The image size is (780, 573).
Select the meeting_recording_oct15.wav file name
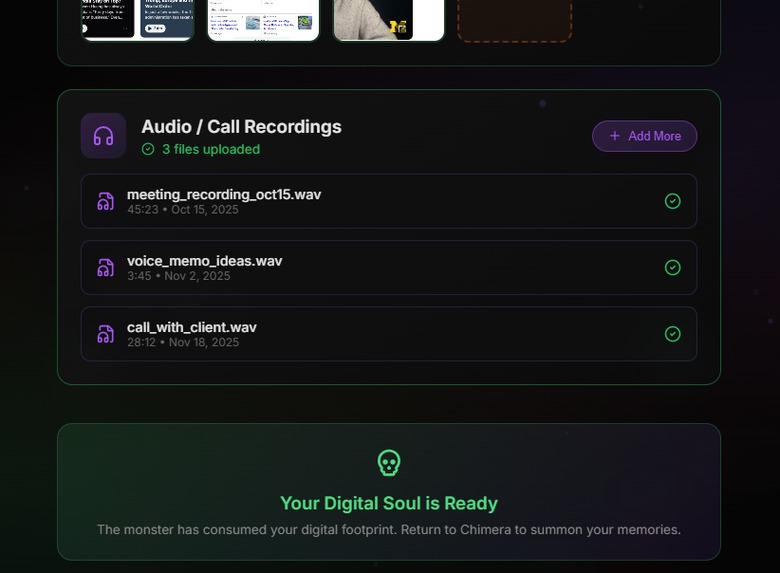click(224, 194)
